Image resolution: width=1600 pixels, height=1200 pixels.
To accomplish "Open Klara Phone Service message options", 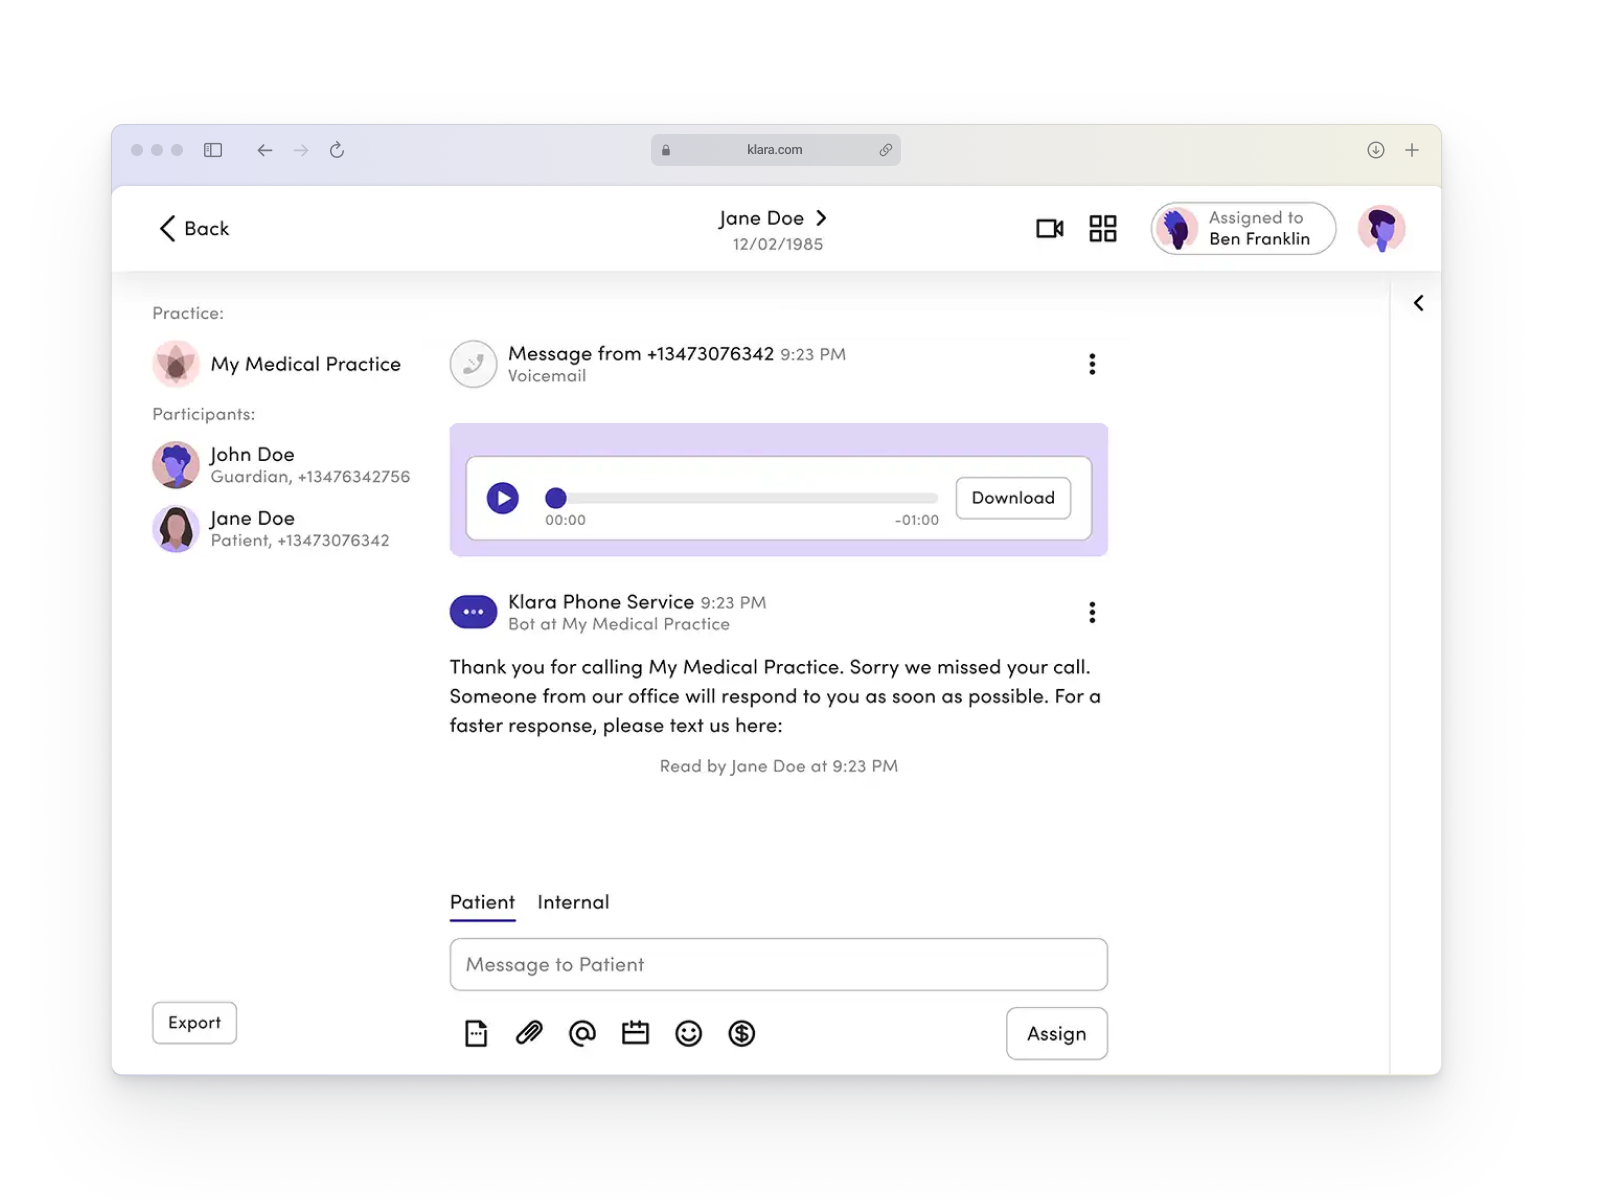I will 1092,612.
